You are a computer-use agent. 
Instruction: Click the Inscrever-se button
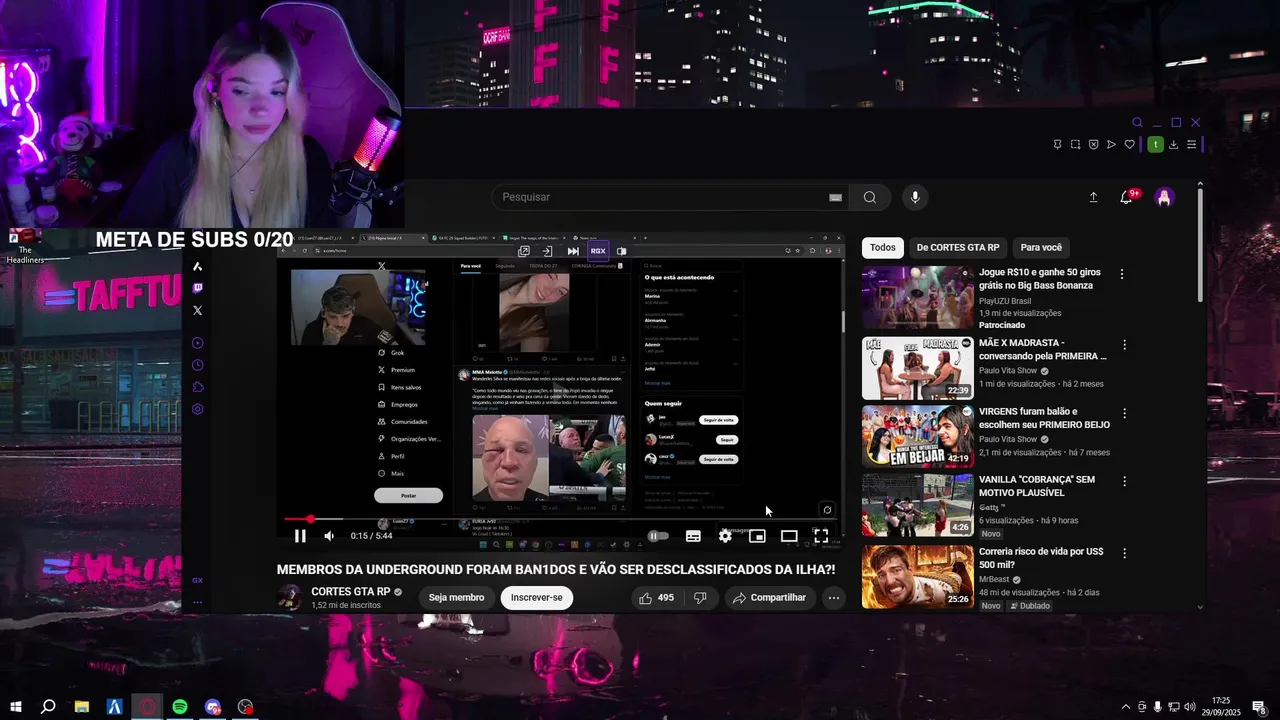[536, 598]
